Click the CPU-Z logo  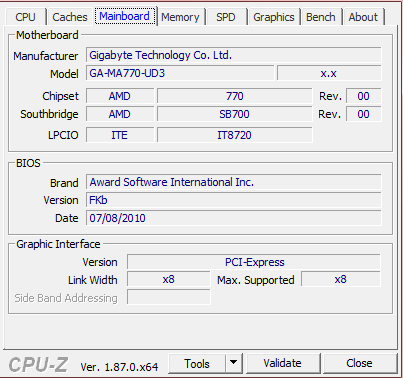tap(38, 365)
